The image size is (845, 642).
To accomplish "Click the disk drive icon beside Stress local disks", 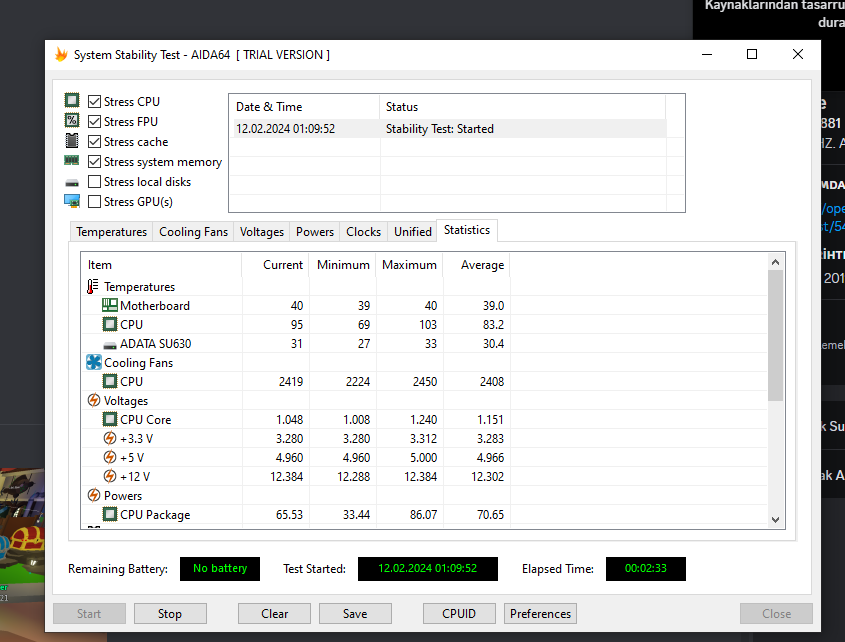I will pyautogui.click(x=72, y=183).
